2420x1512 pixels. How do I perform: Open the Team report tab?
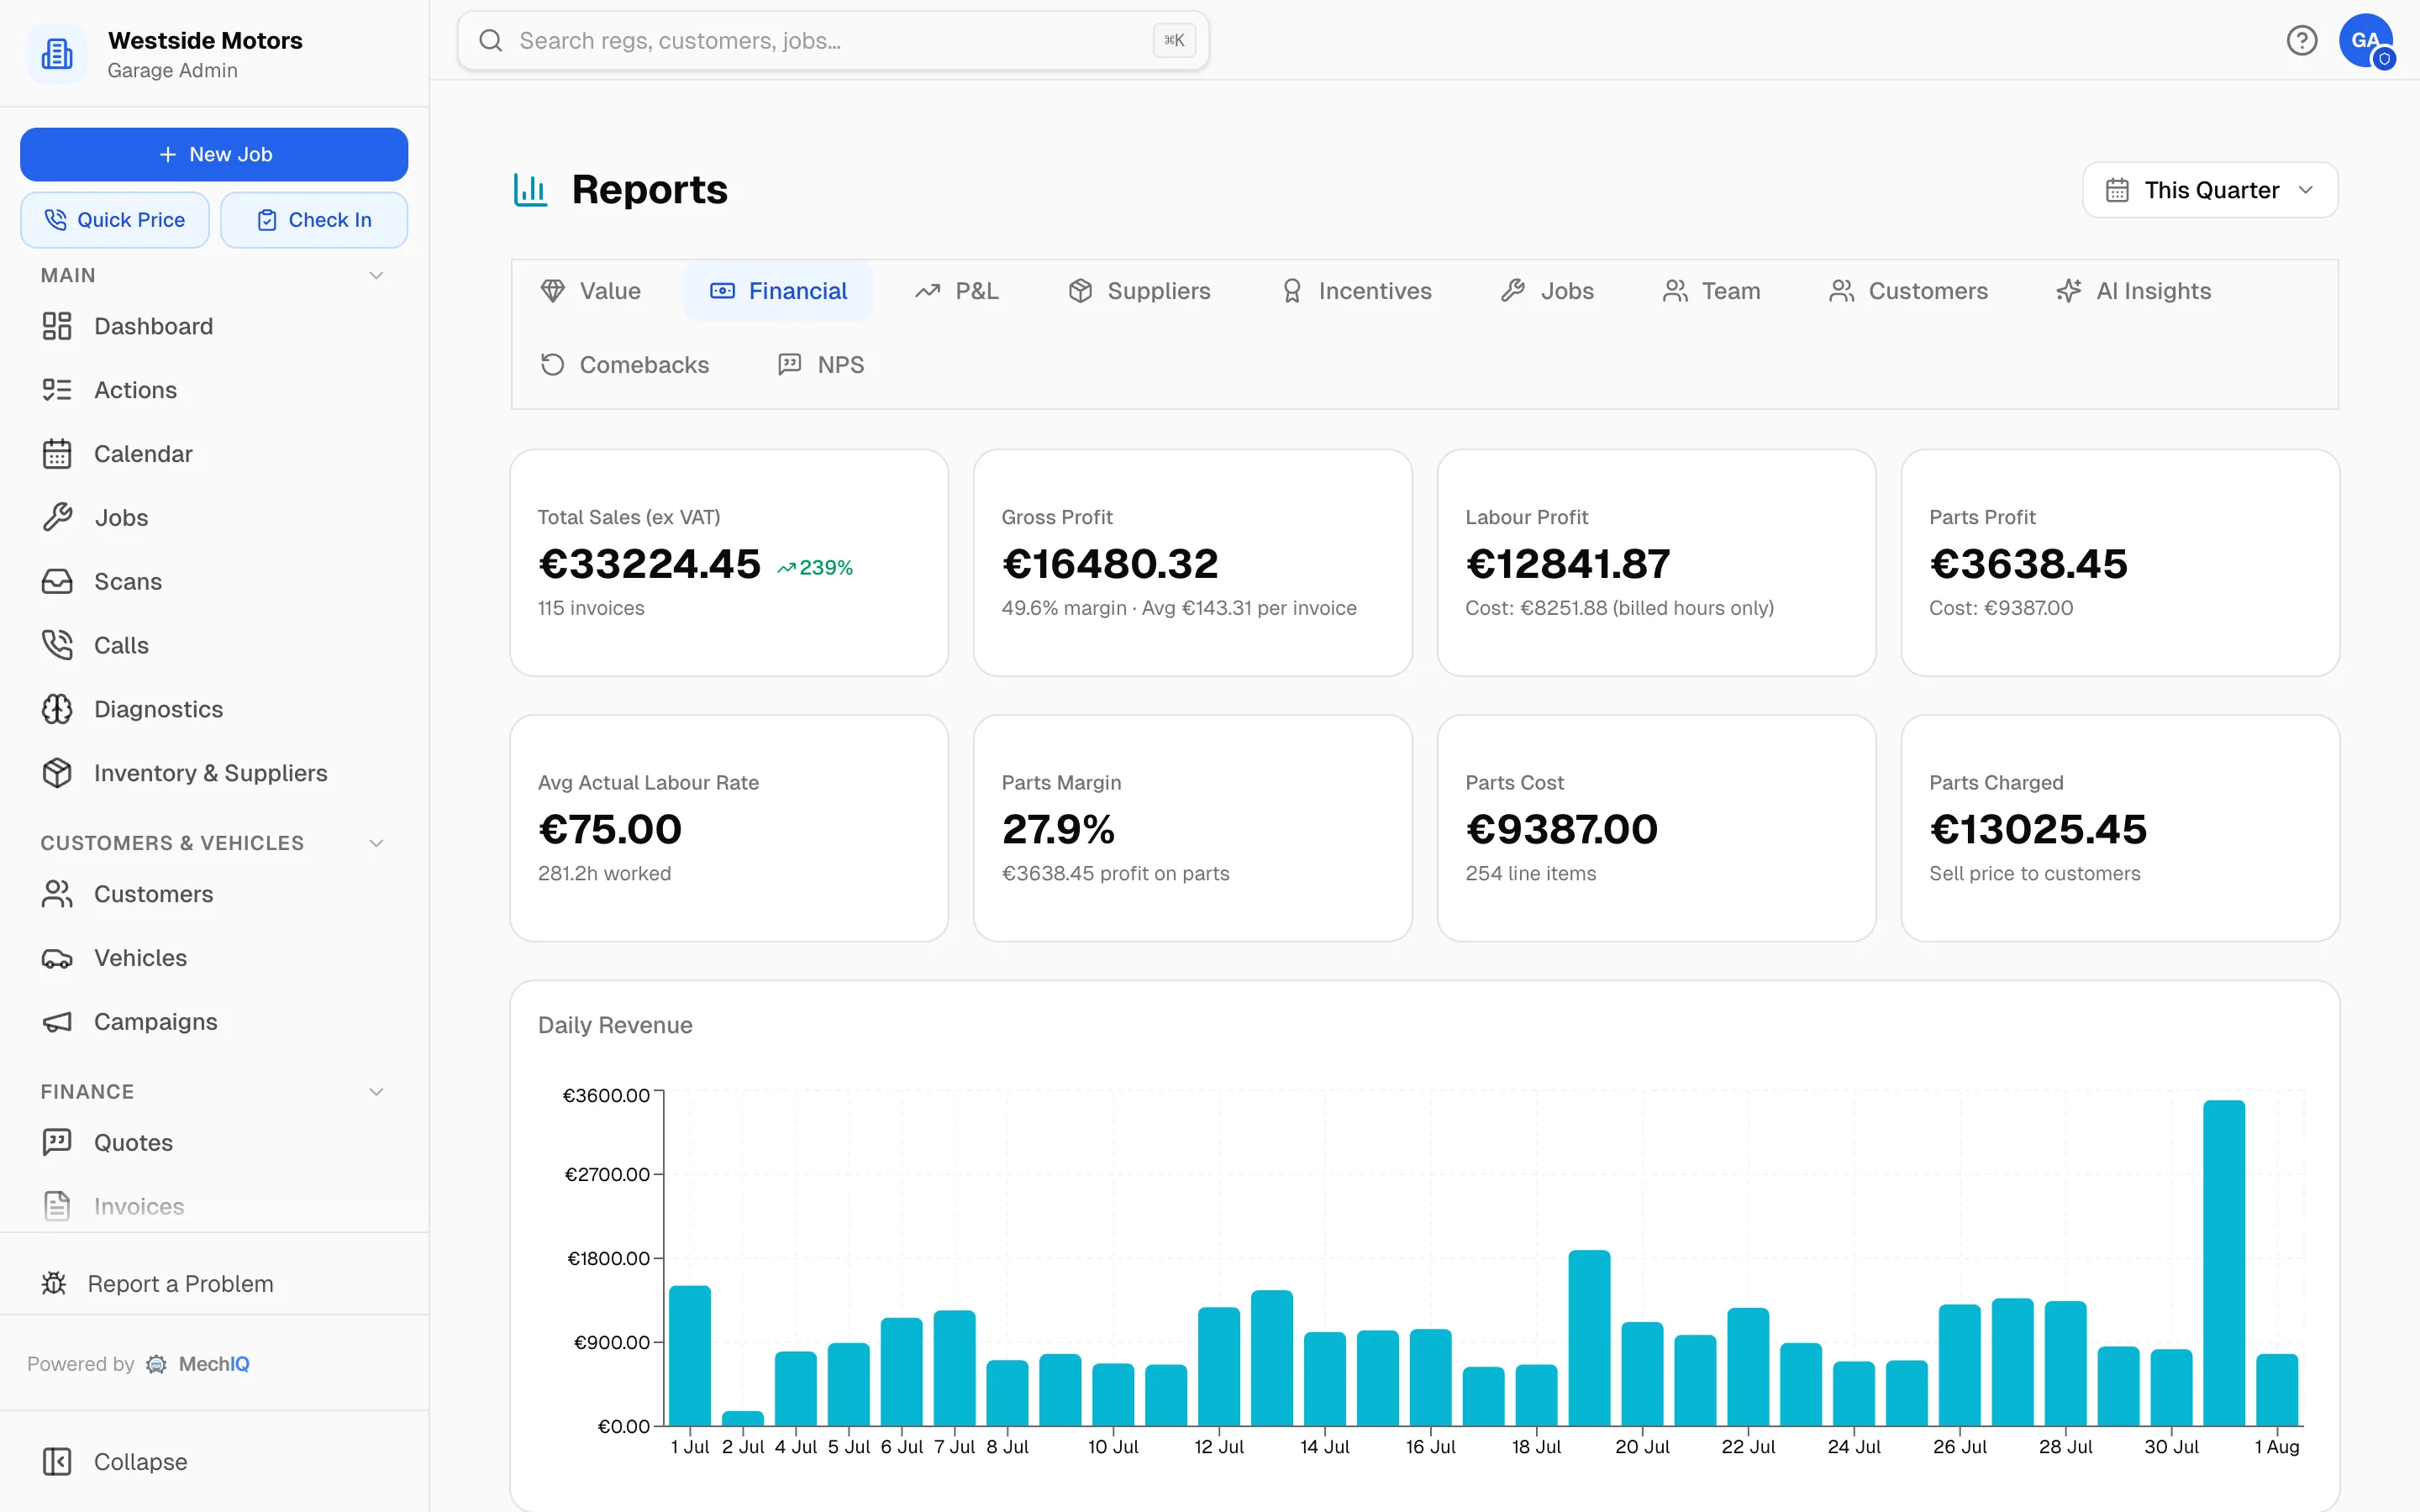point(1711,291)
